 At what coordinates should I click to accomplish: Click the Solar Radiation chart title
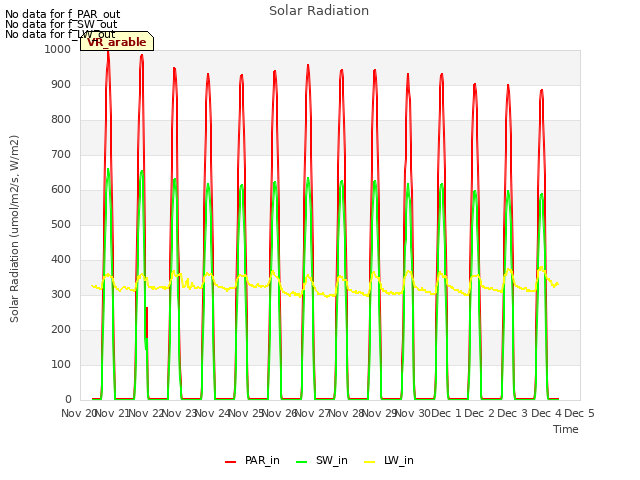point(319,11)
